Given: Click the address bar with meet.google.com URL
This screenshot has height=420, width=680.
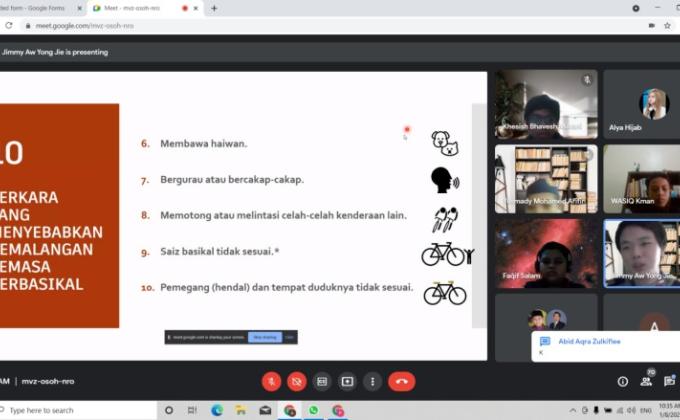Looking at the screenshot, I should (x=300, y=26).
